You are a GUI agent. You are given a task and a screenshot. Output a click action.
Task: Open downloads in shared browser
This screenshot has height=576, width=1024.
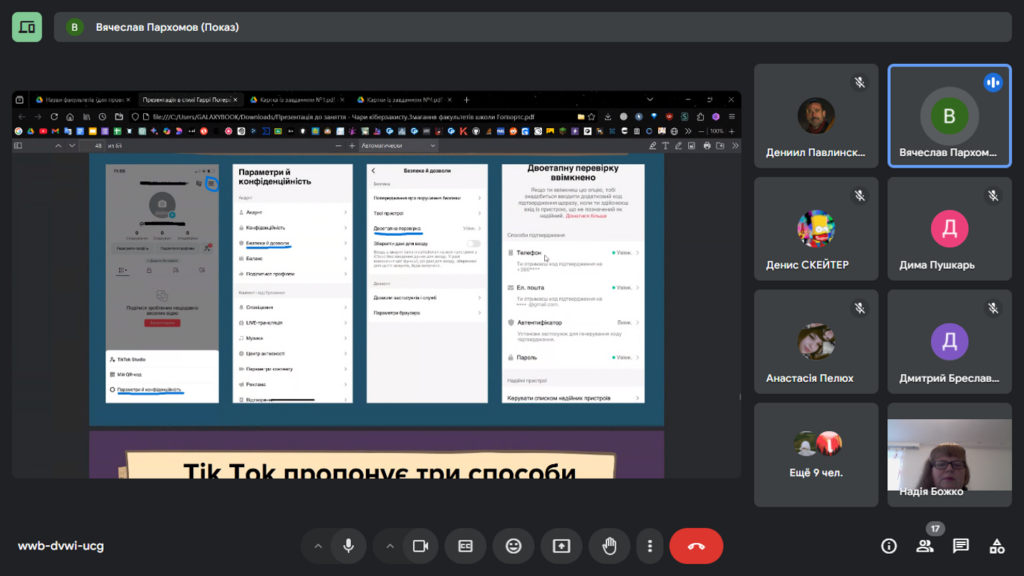pyautogui.click(x=608, y=117)
